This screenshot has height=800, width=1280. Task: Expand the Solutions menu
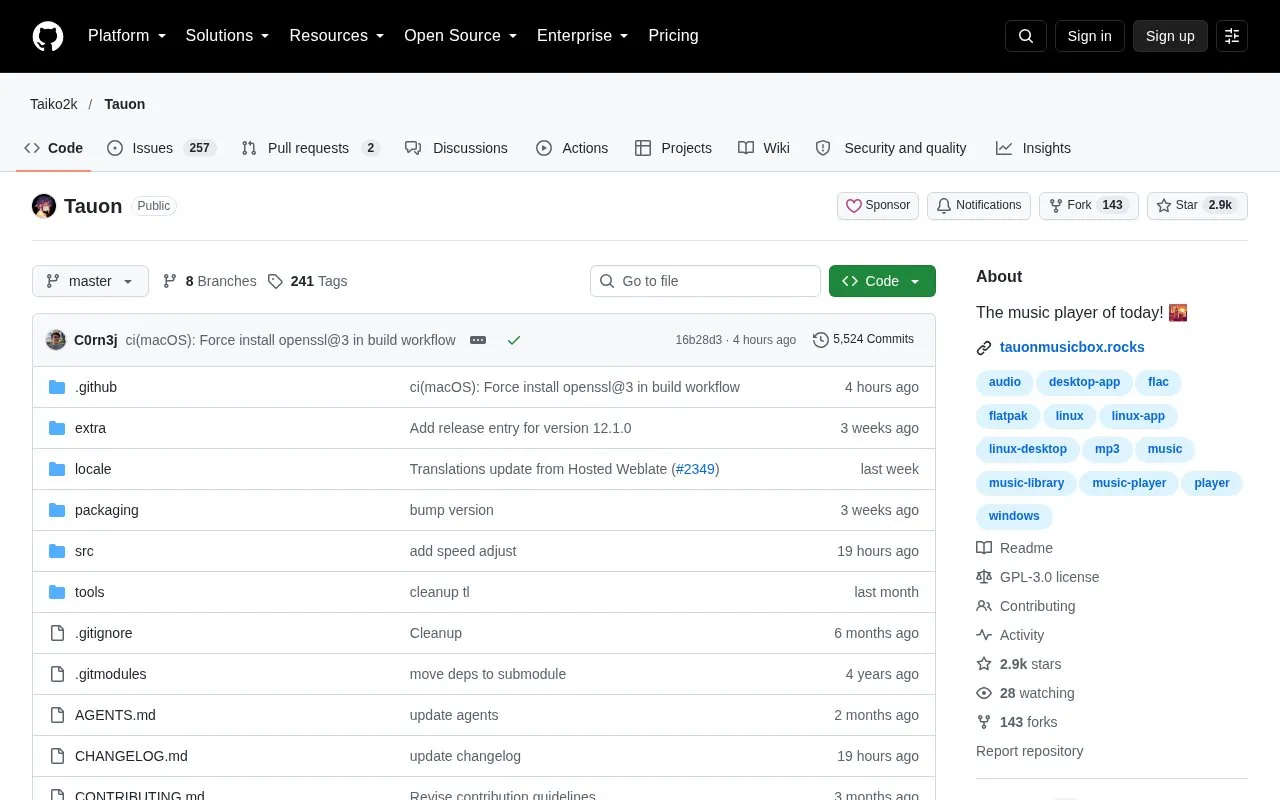click(228, 36)
